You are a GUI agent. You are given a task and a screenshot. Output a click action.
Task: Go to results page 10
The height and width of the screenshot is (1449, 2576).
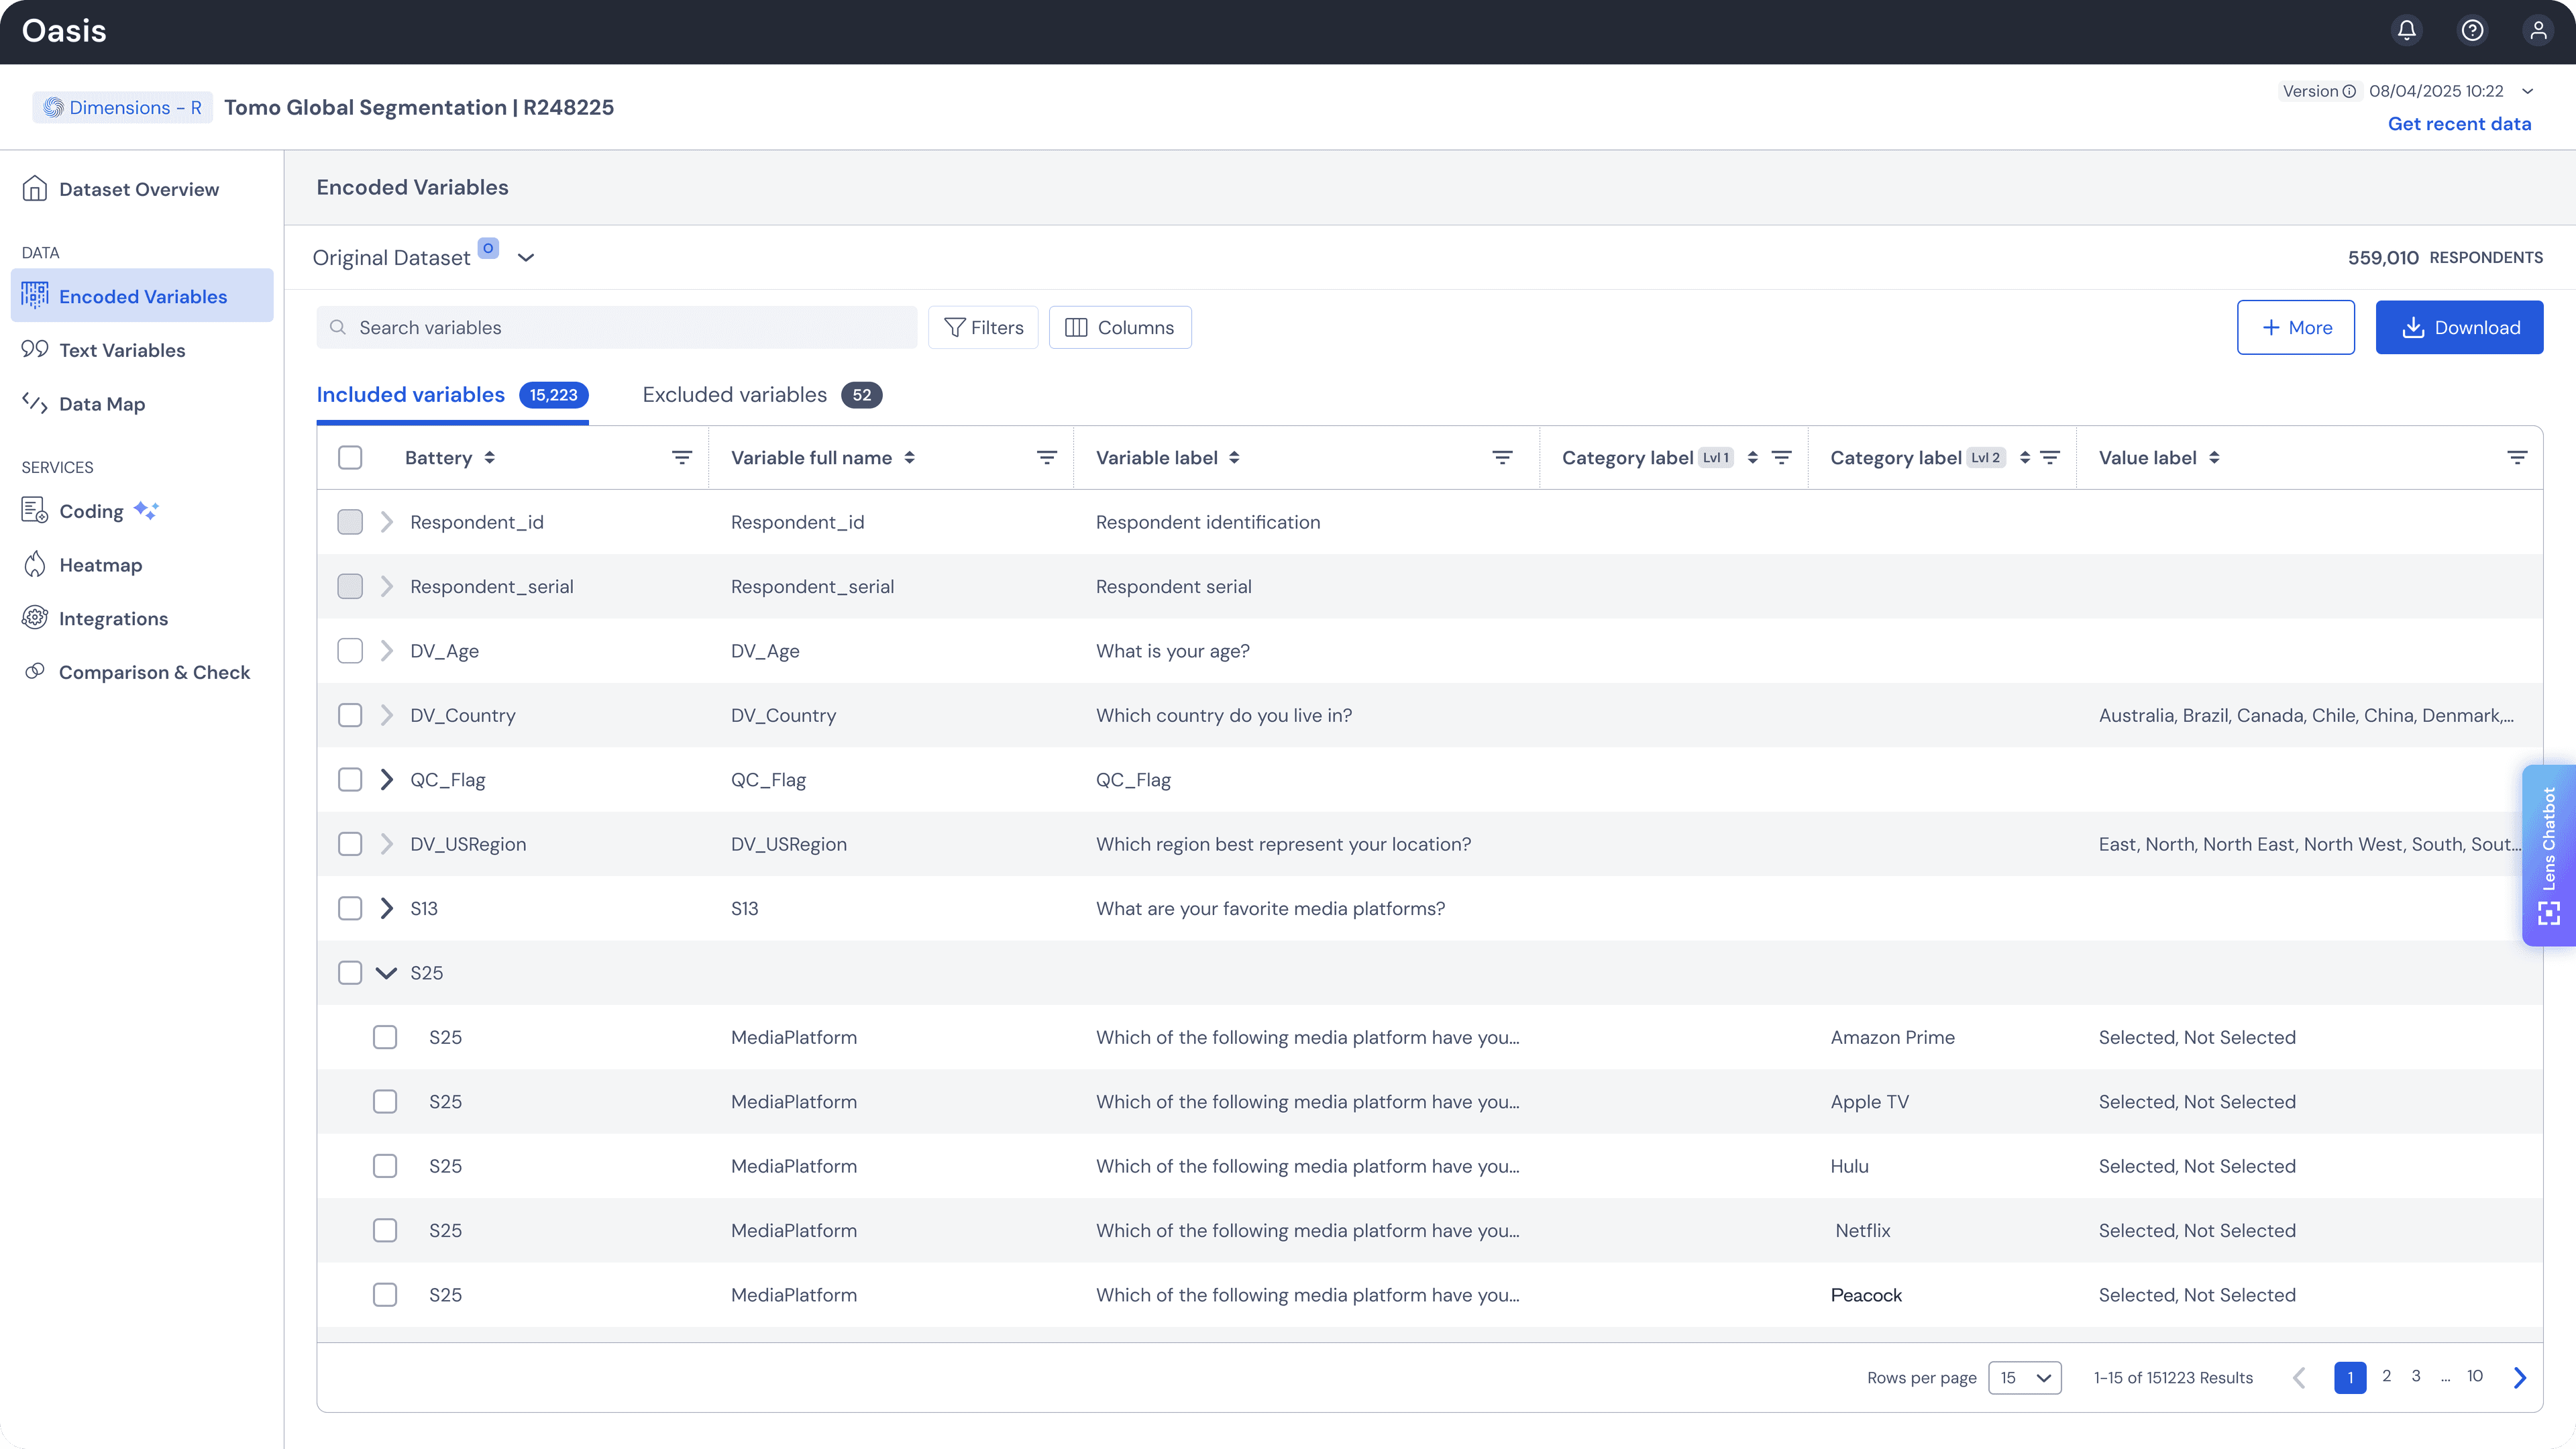(2475, 1377)
